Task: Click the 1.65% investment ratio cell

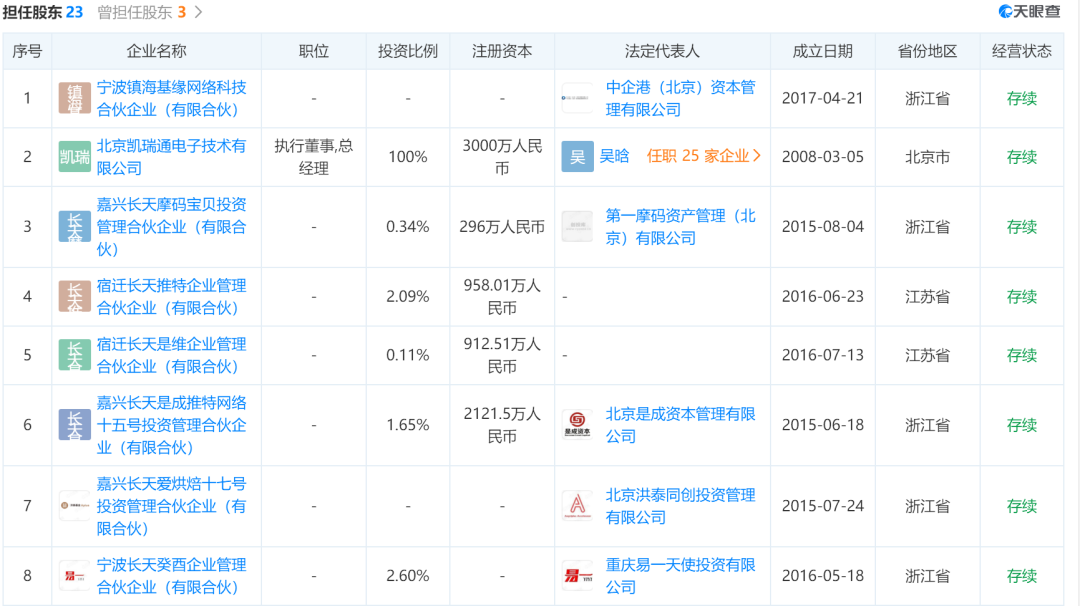Action: [408, 425]
